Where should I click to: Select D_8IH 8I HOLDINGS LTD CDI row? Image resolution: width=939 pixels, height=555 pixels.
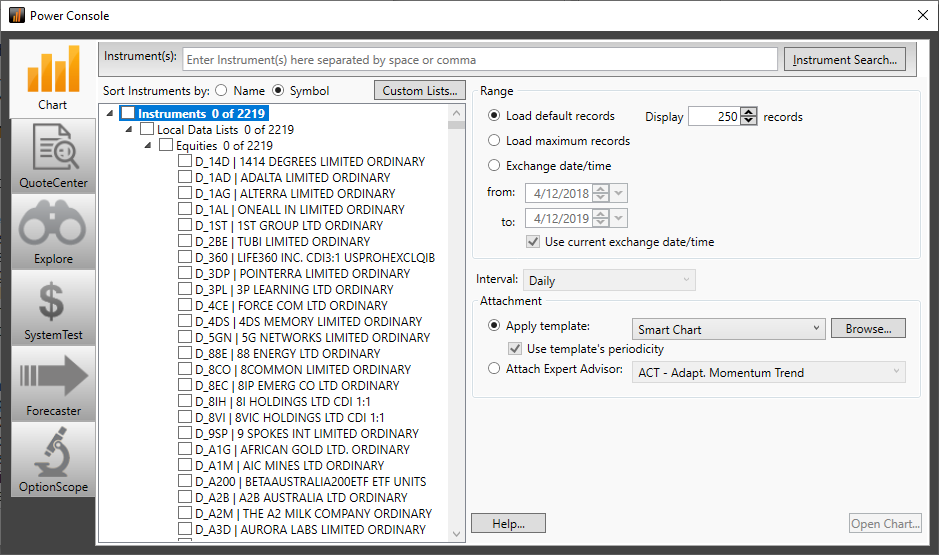283,402
